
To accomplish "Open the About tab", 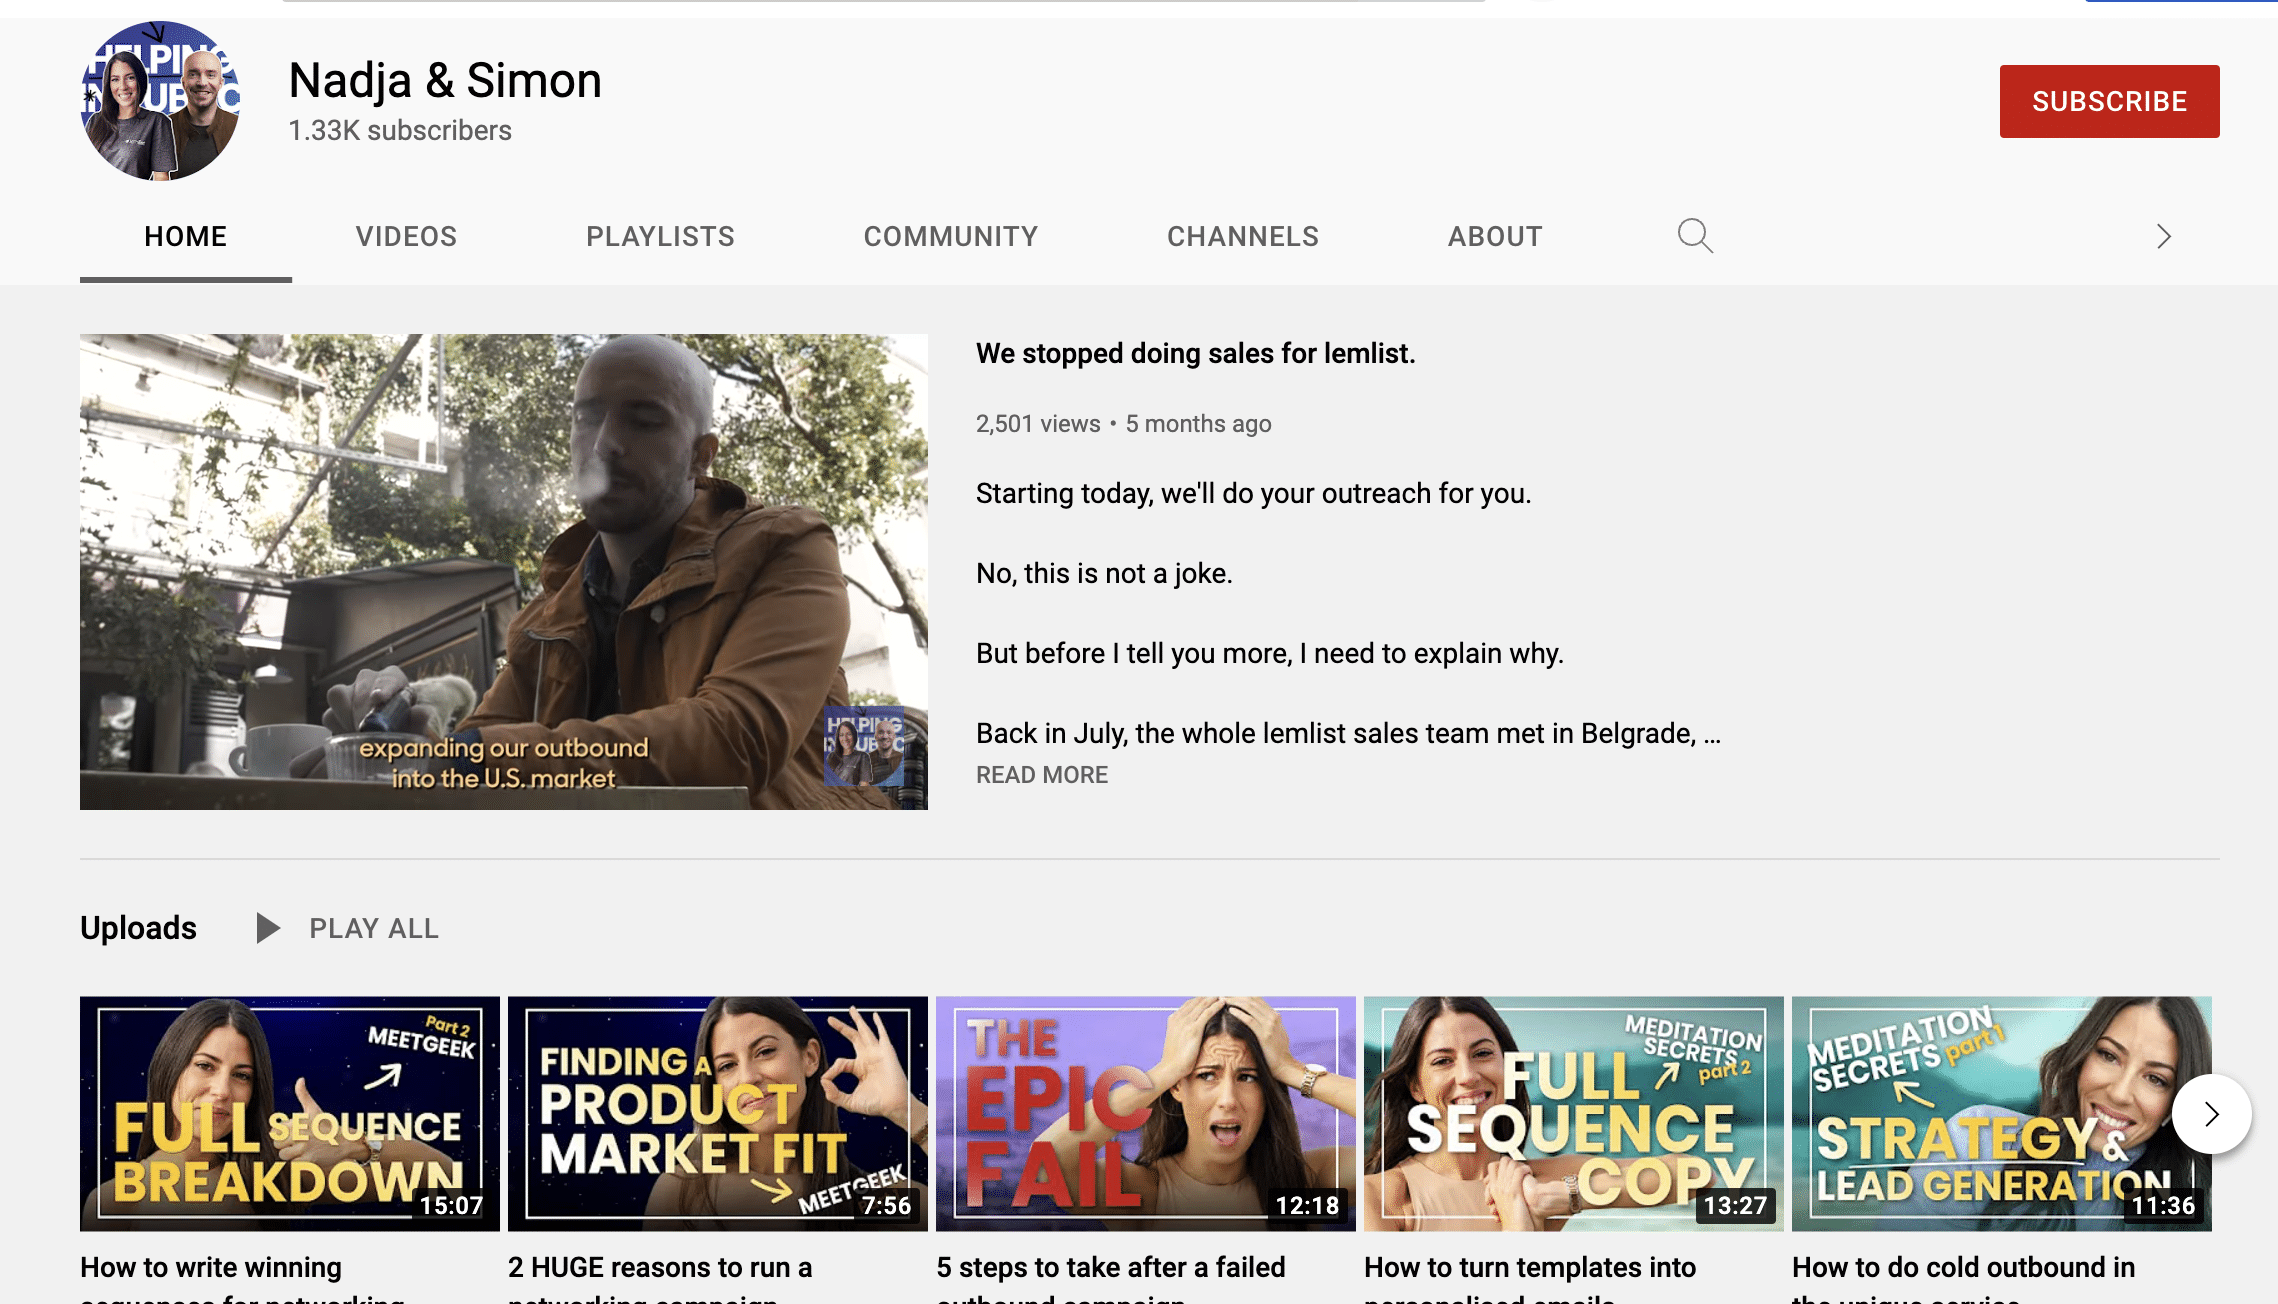I will click(x=1495, y=237).
